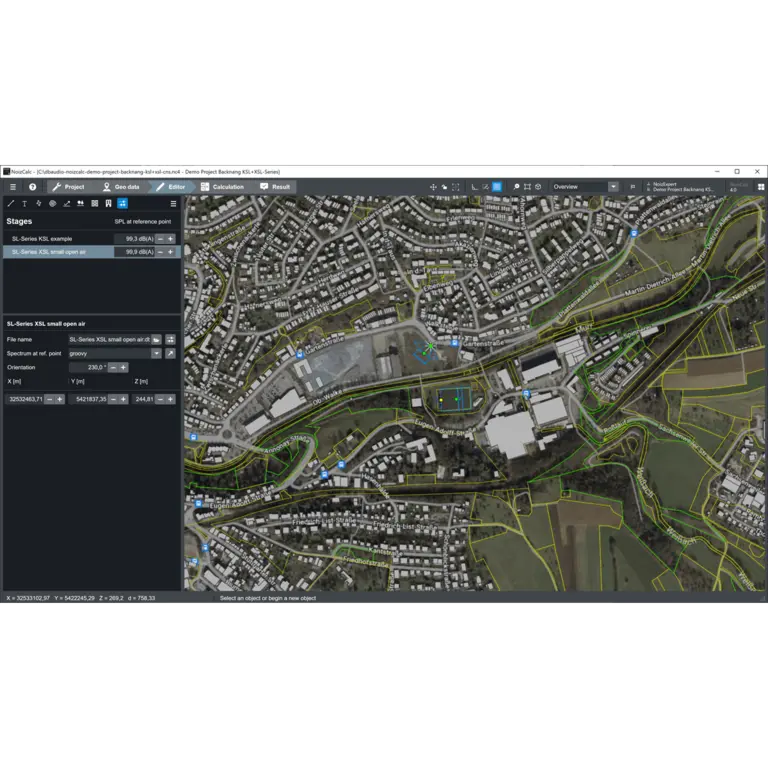Click the Stages heading
This screenshot has width=768, height=768.
click(19, 221)
